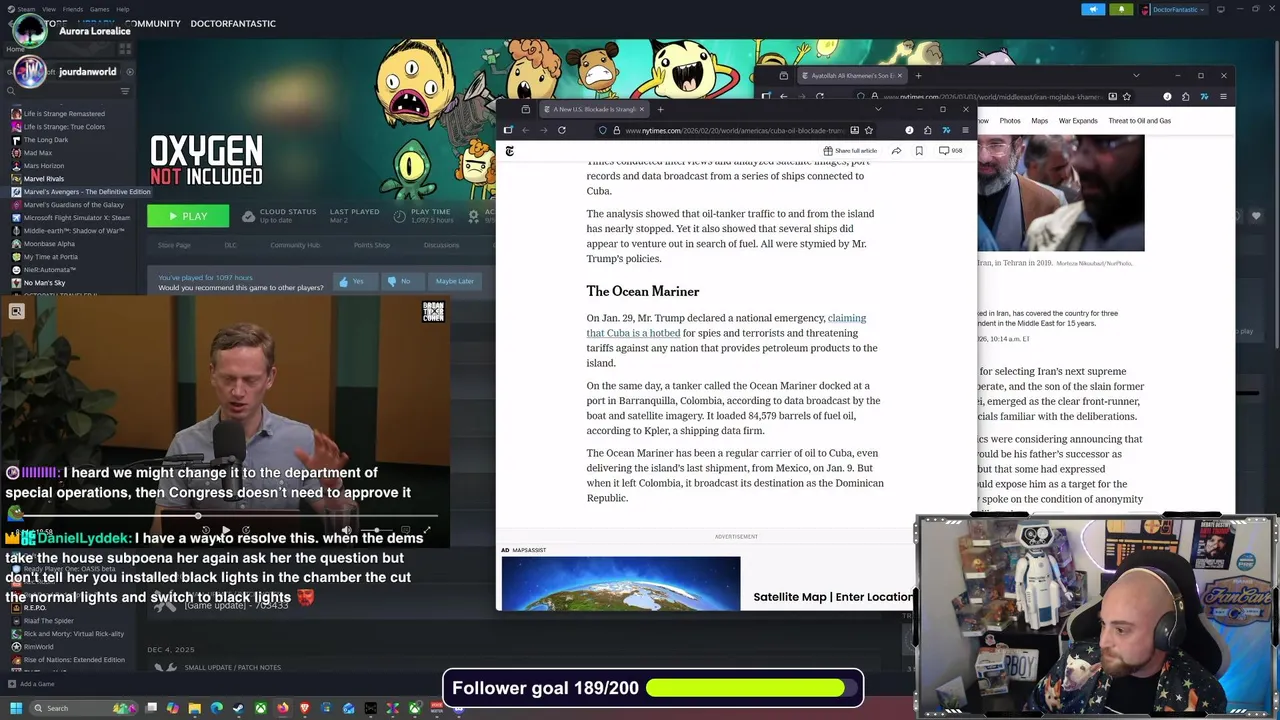Select NieR:Automata in the library
1280x720 pixels.
[50, 270]
